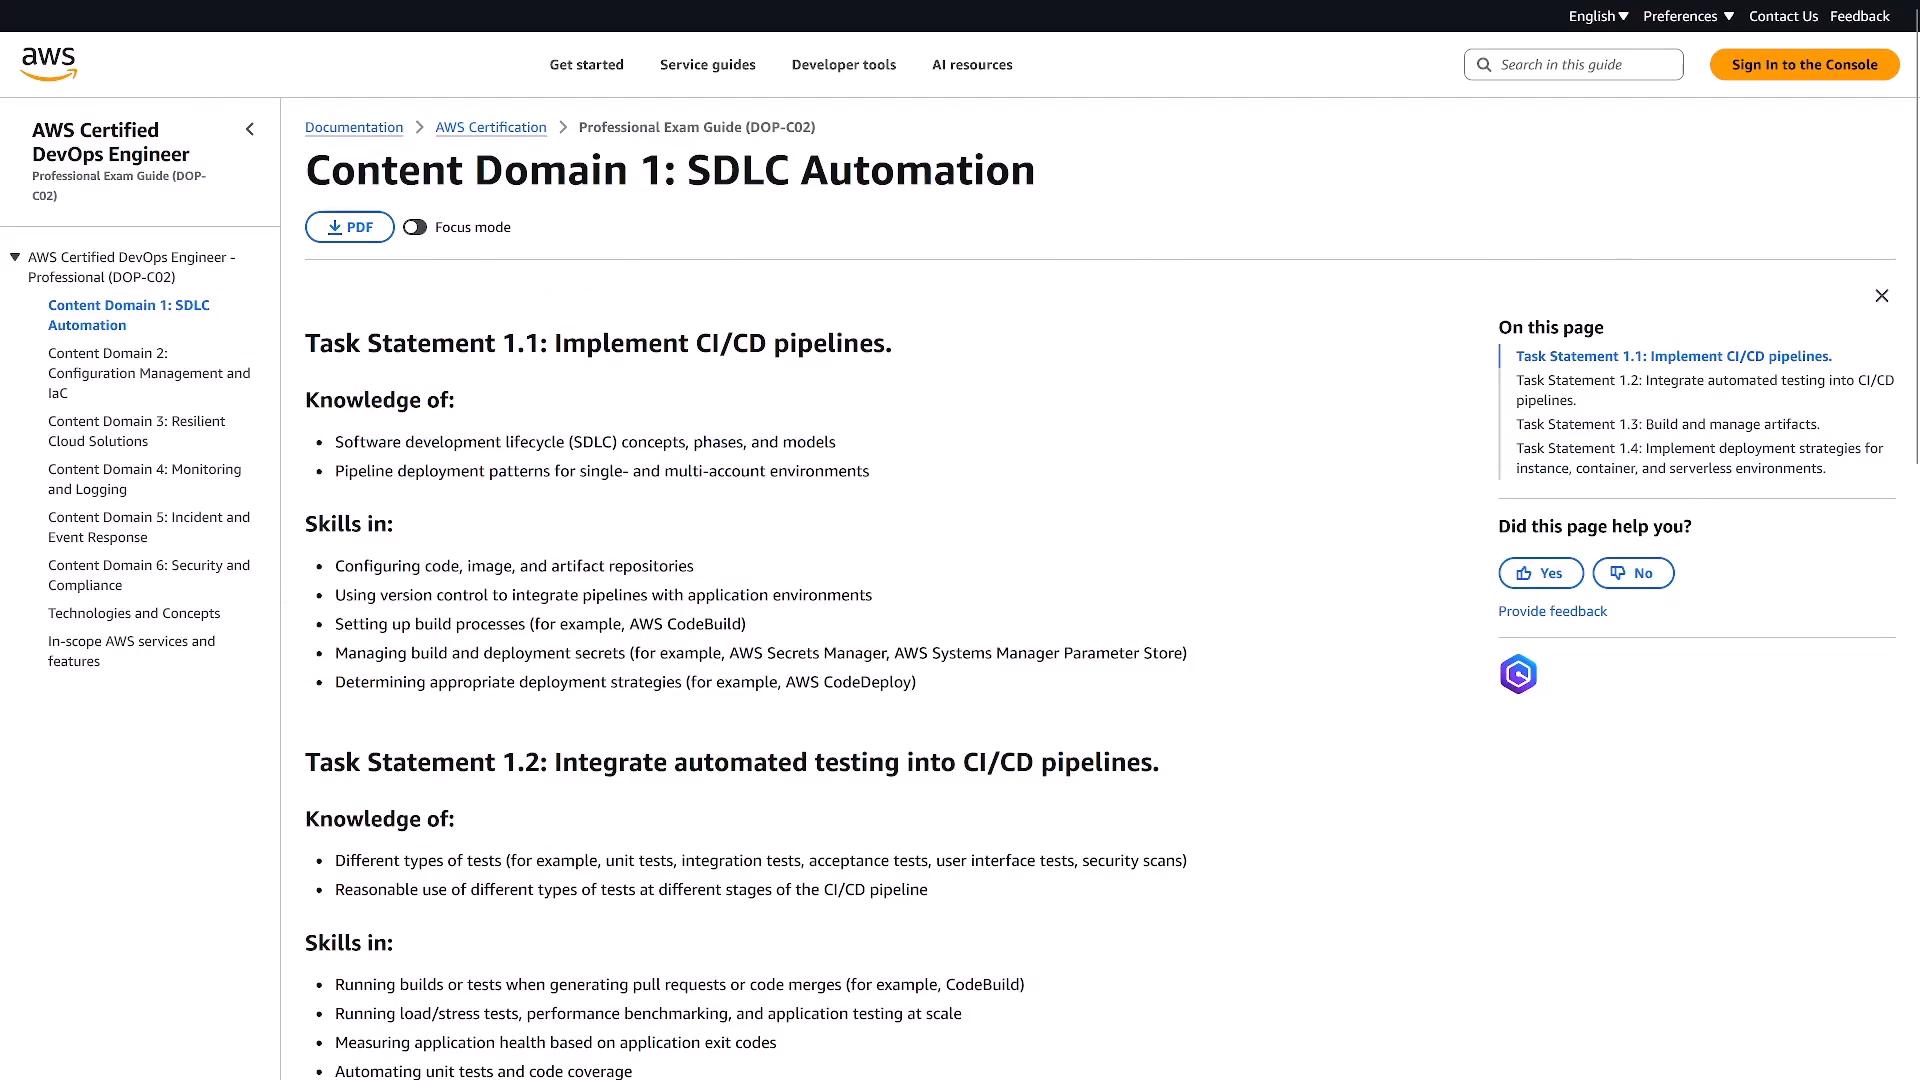The width and height of the screenshot is (1920, 1080).
Task: Open the English language dropdown
Action: point(1598,16)
